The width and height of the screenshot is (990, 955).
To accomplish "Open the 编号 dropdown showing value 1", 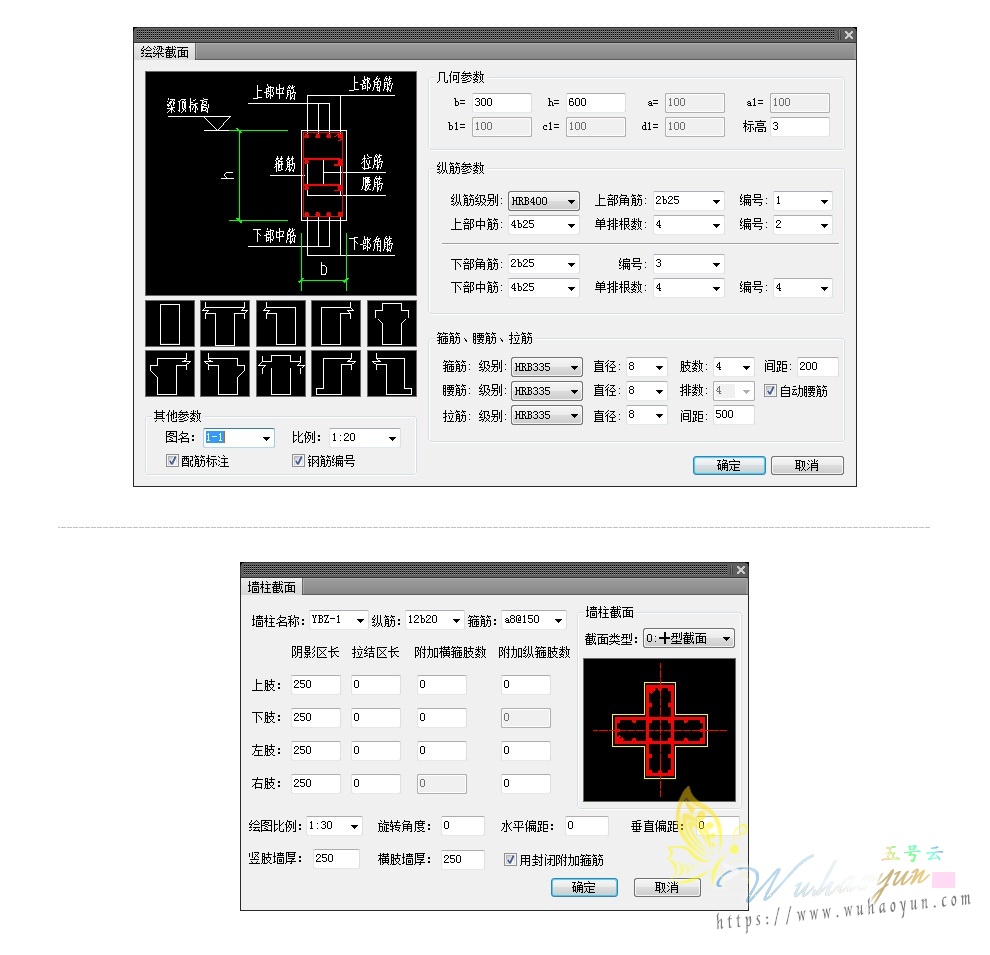I will coord(803,201).
